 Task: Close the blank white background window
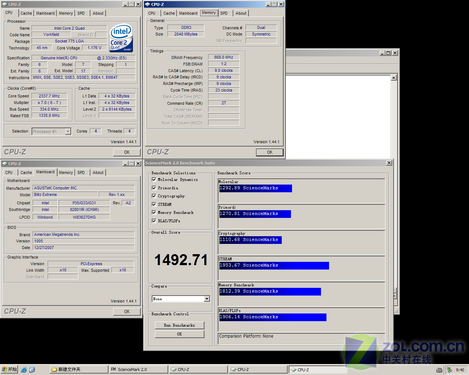[395, 53]
